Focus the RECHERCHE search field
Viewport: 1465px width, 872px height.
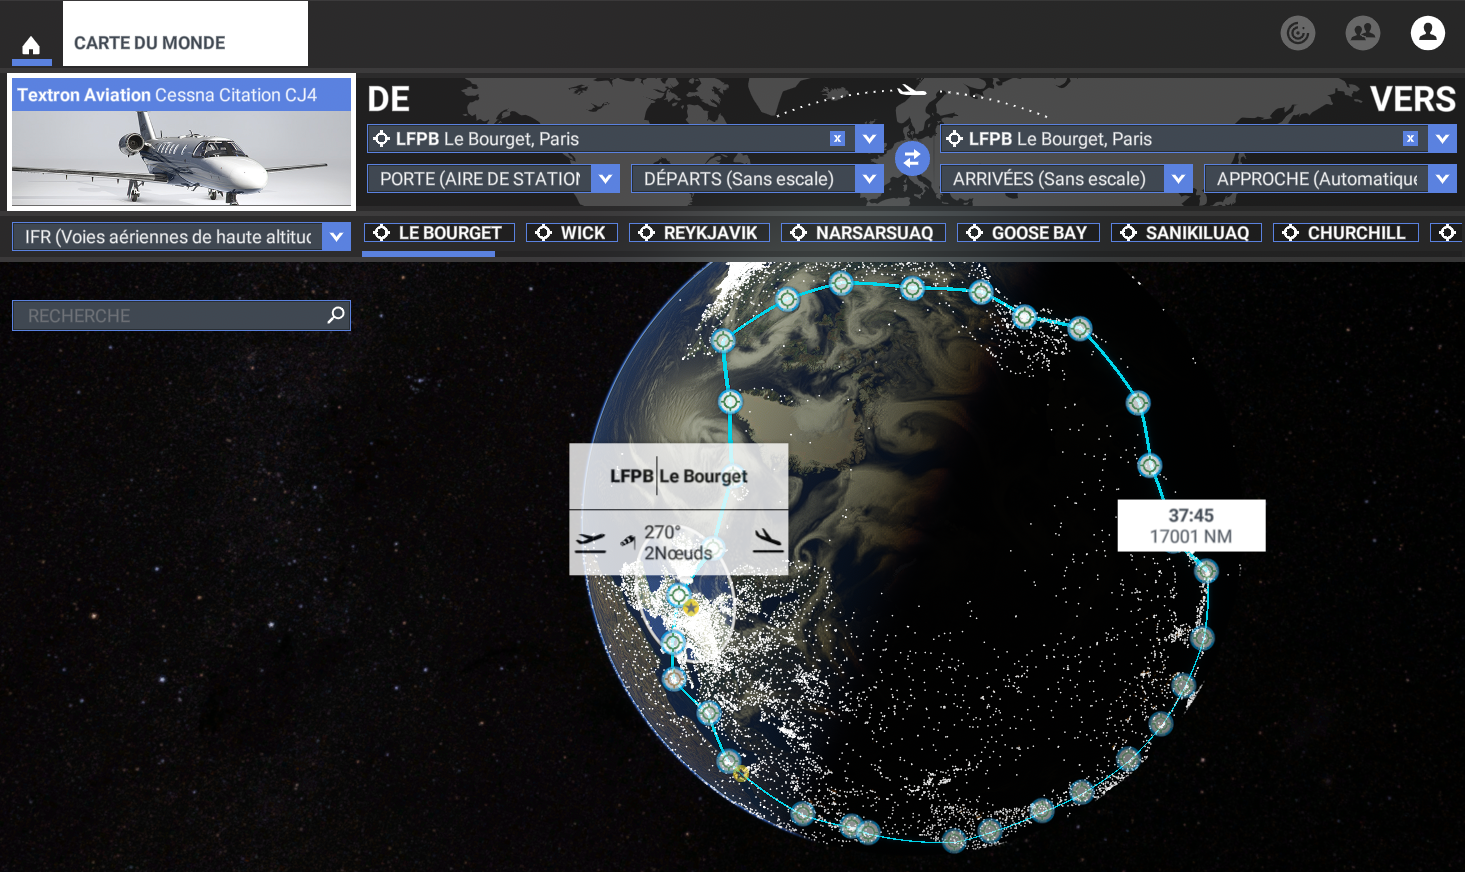[x=170, y=316]
